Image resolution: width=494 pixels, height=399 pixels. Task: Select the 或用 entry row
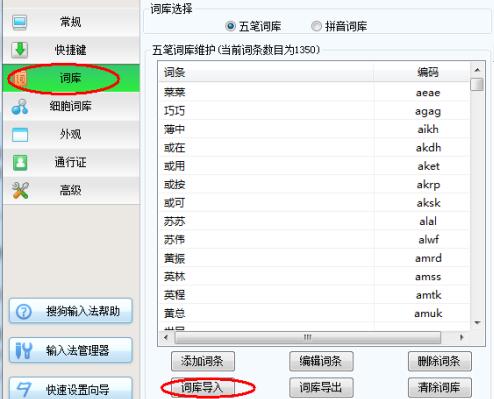point(314,166)
